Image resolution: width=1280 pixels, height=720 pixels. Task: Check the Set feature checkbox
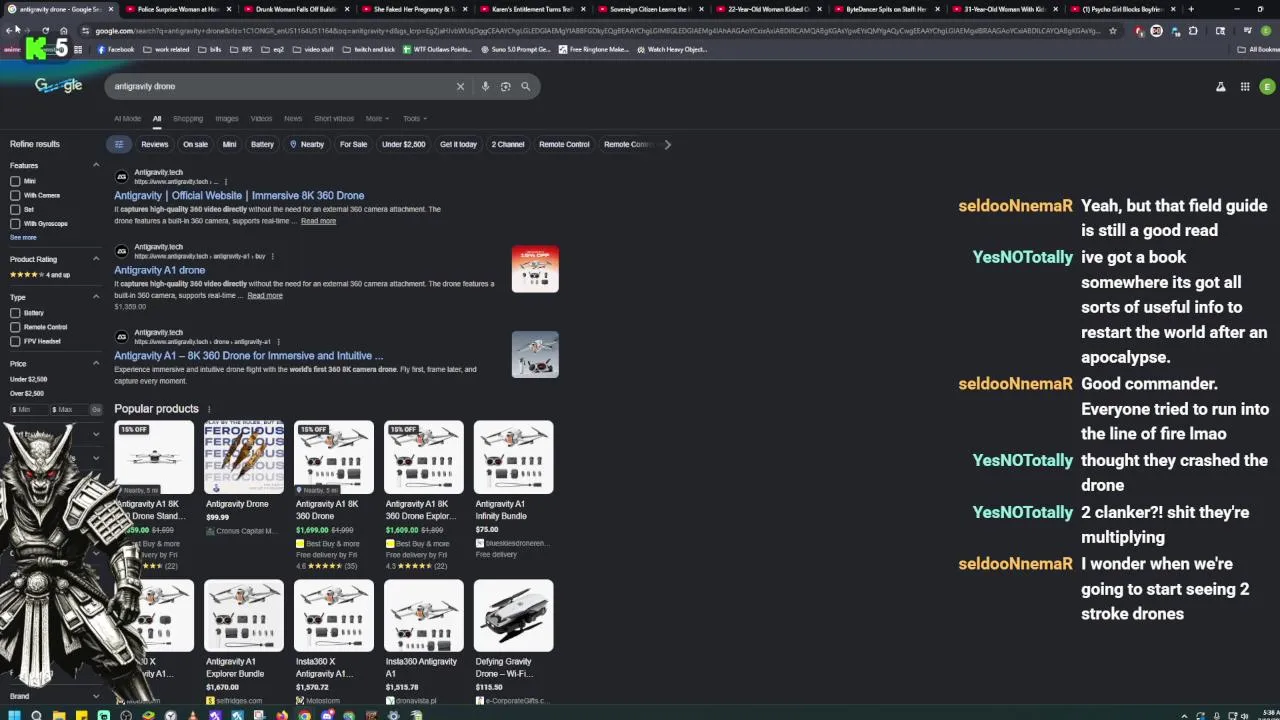pyautogui.click(x=15, y=209)
